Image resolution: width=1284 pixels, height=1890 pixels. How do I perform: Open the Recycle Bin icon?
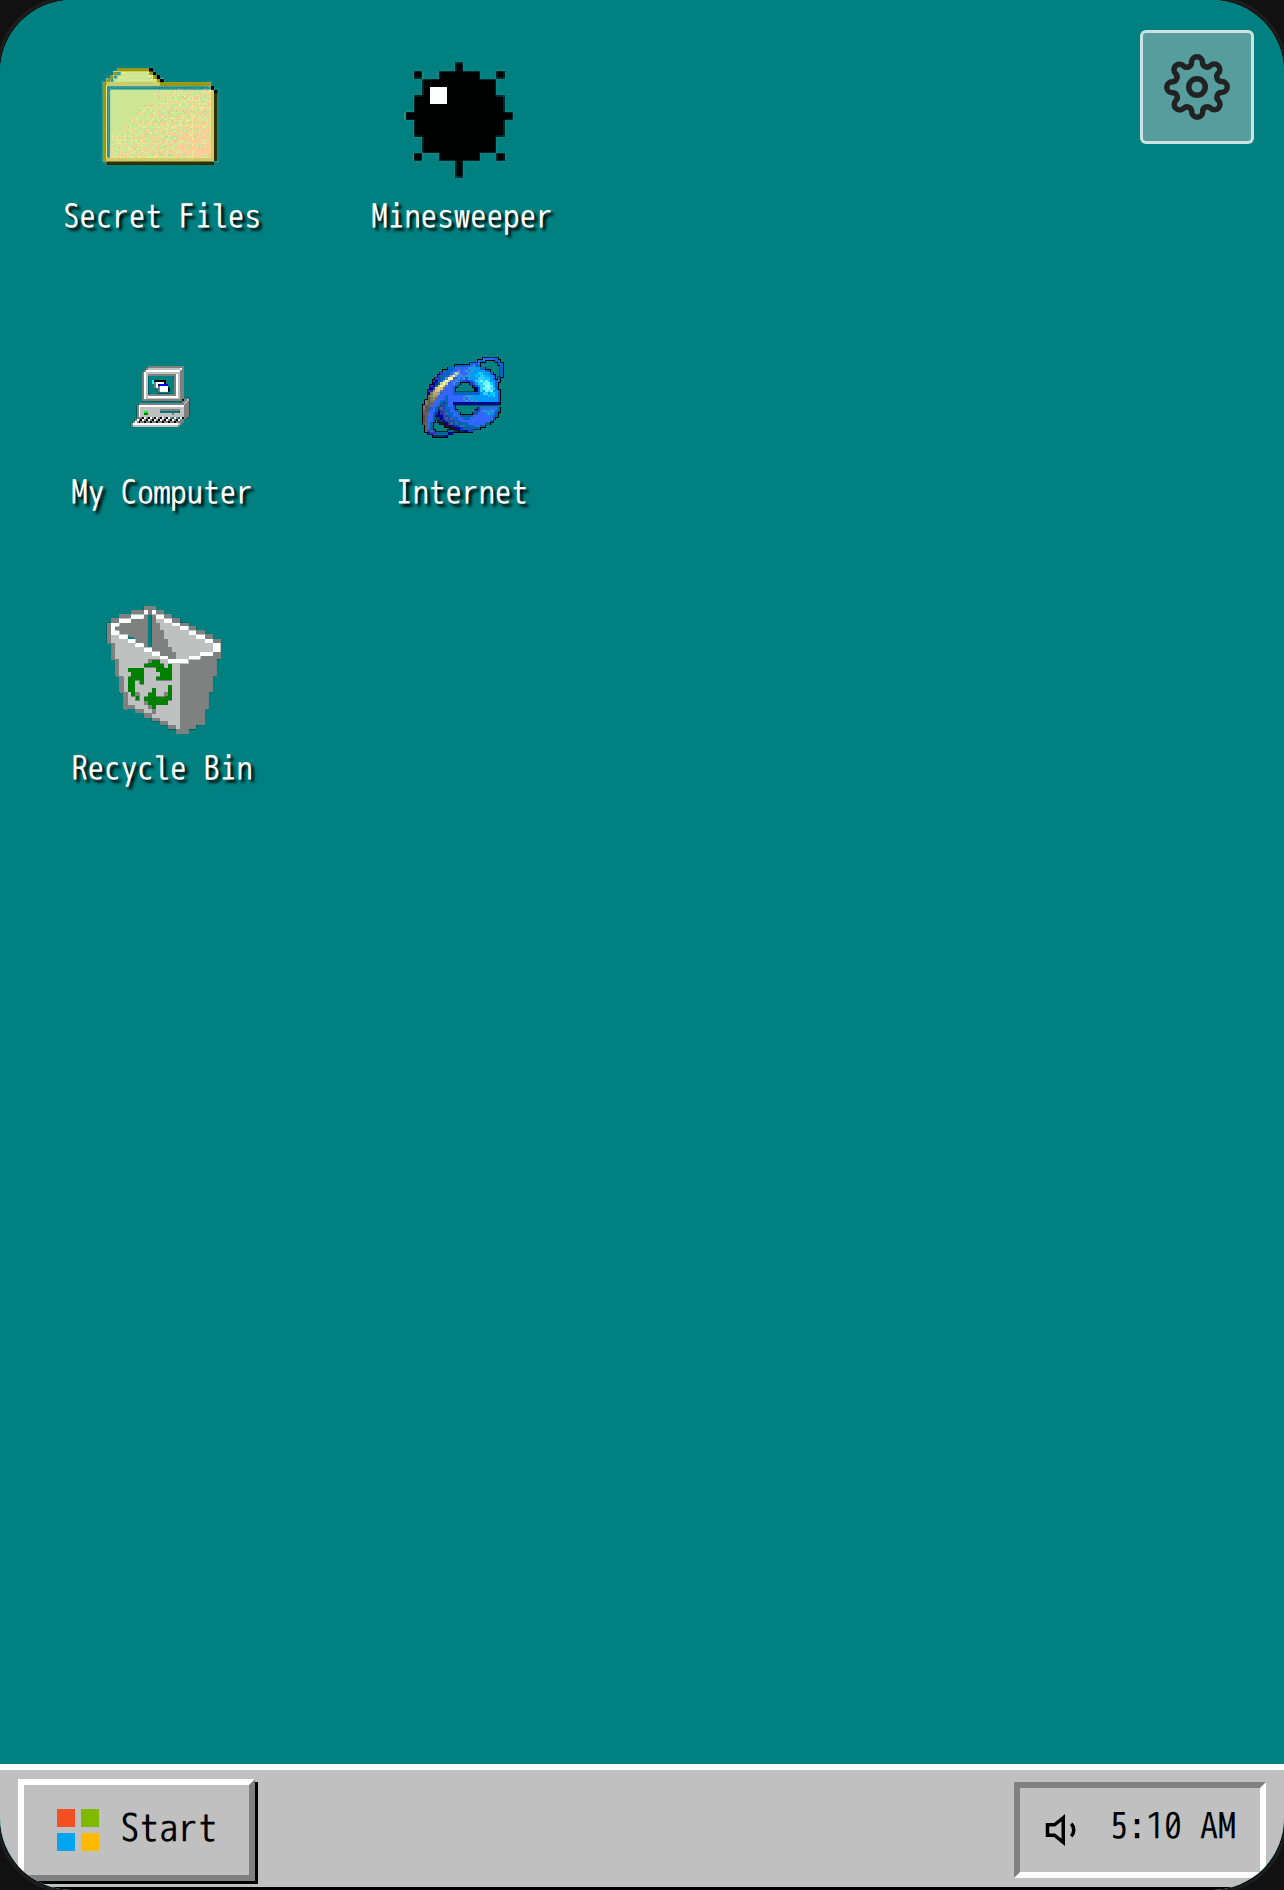point(164,669)
